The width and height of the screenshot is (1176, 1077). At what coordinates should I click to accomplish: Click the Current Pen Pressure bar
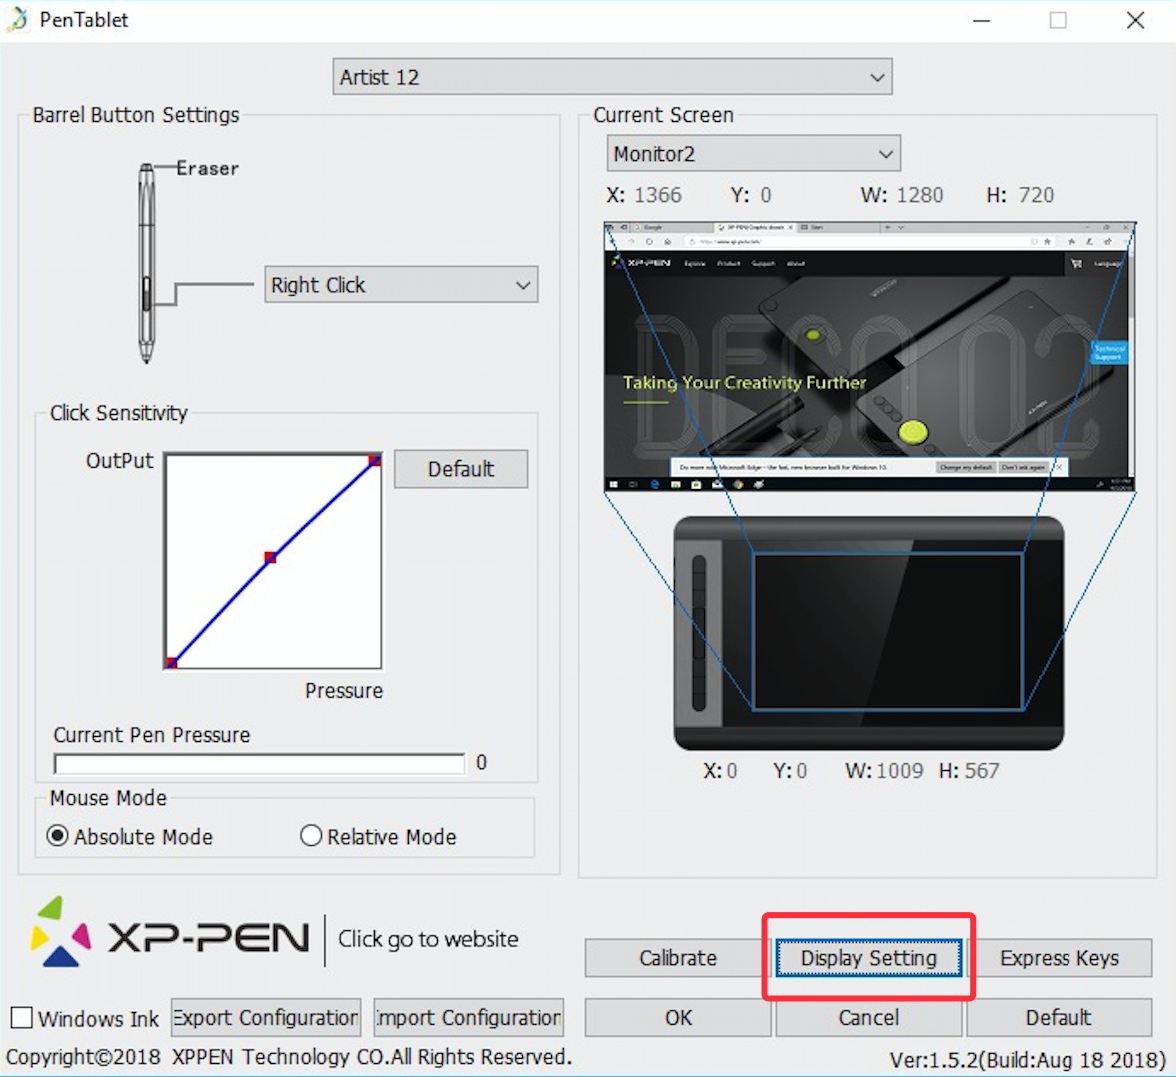259,764
